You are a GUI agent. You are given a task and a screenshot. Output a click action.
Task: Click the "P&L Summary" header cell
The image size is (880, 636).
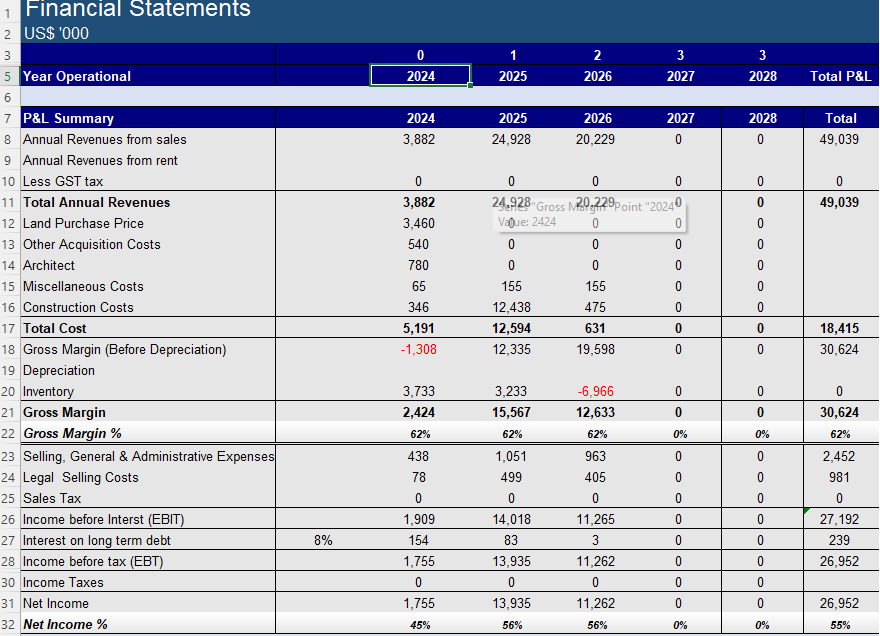click(x=68, y=118)
